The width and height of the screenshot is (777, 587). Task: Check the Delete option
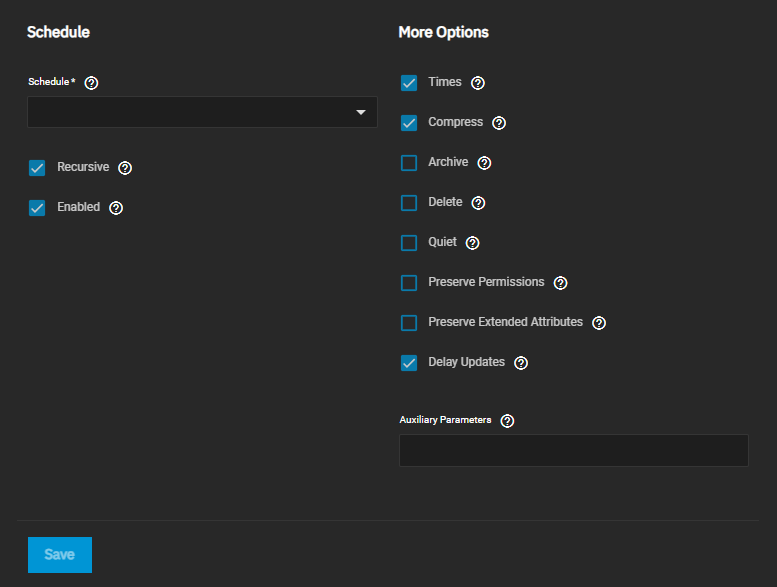click(409, 203)
